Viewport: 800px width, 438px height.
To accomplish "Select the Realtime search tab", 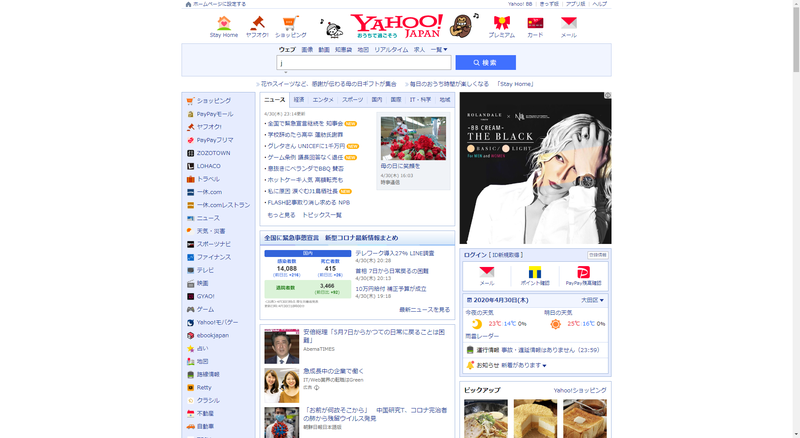I will pyautogui.click(x=391, y=50).
